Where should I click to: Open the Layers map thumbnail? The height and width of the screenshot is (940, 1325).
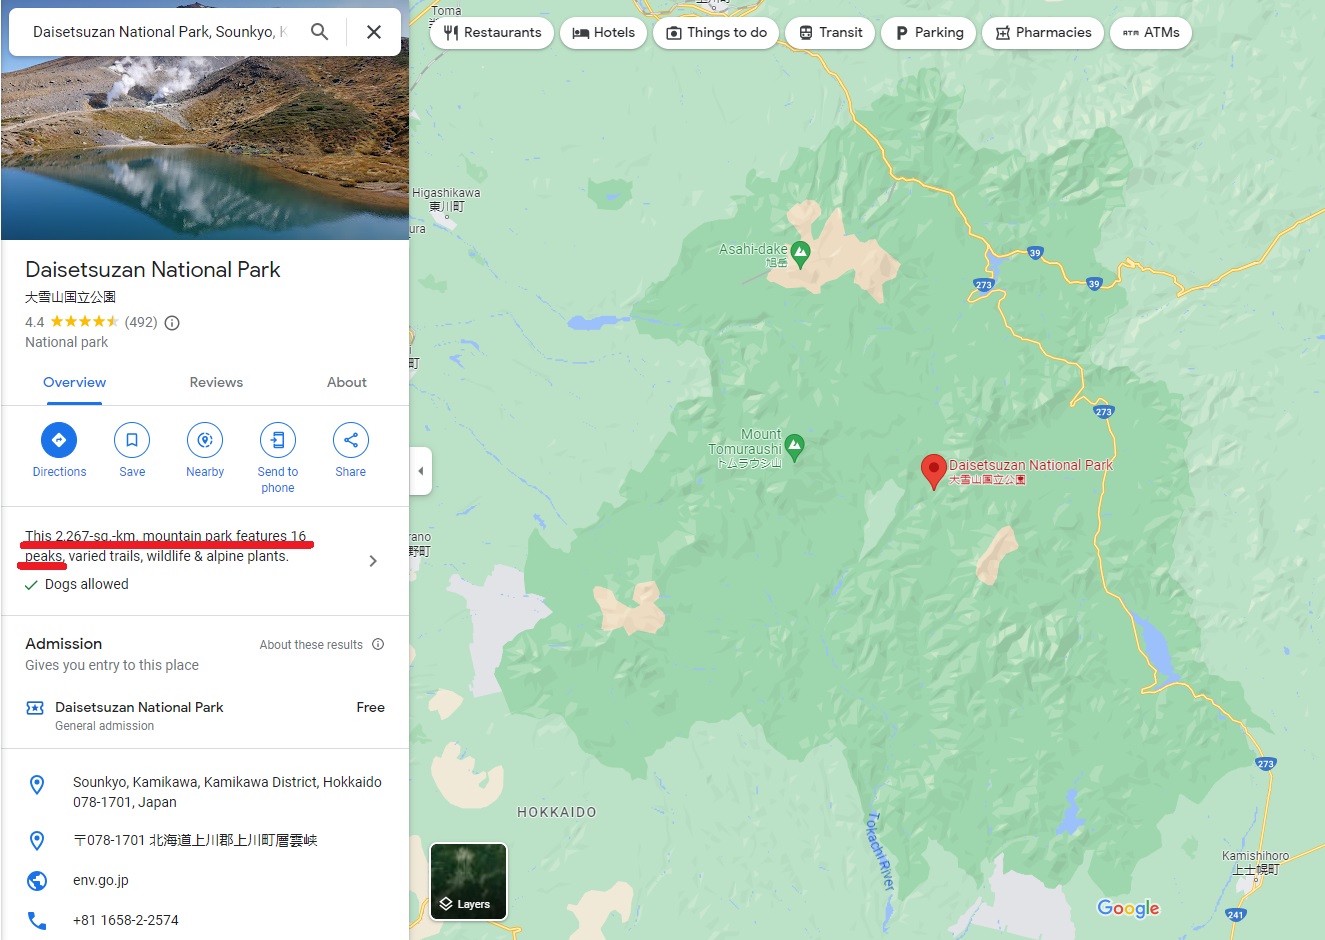[468, 881]
